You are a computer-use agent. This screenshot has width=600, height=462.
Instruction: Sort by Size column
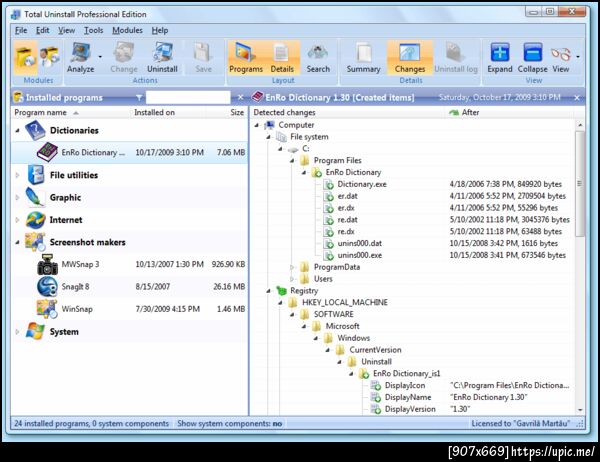pyautogui.click(x=227, y=113)
